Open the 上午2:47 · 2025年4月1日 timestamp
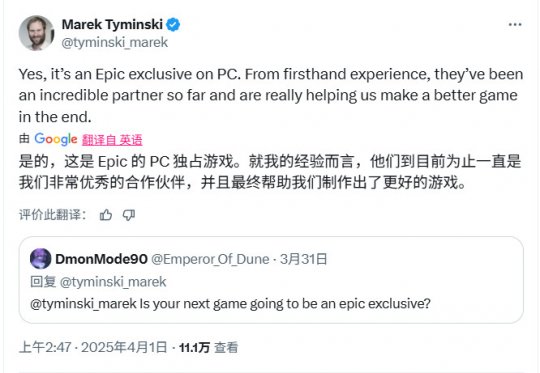The height and width of the screenshot is (373, 540). (93, 347)
